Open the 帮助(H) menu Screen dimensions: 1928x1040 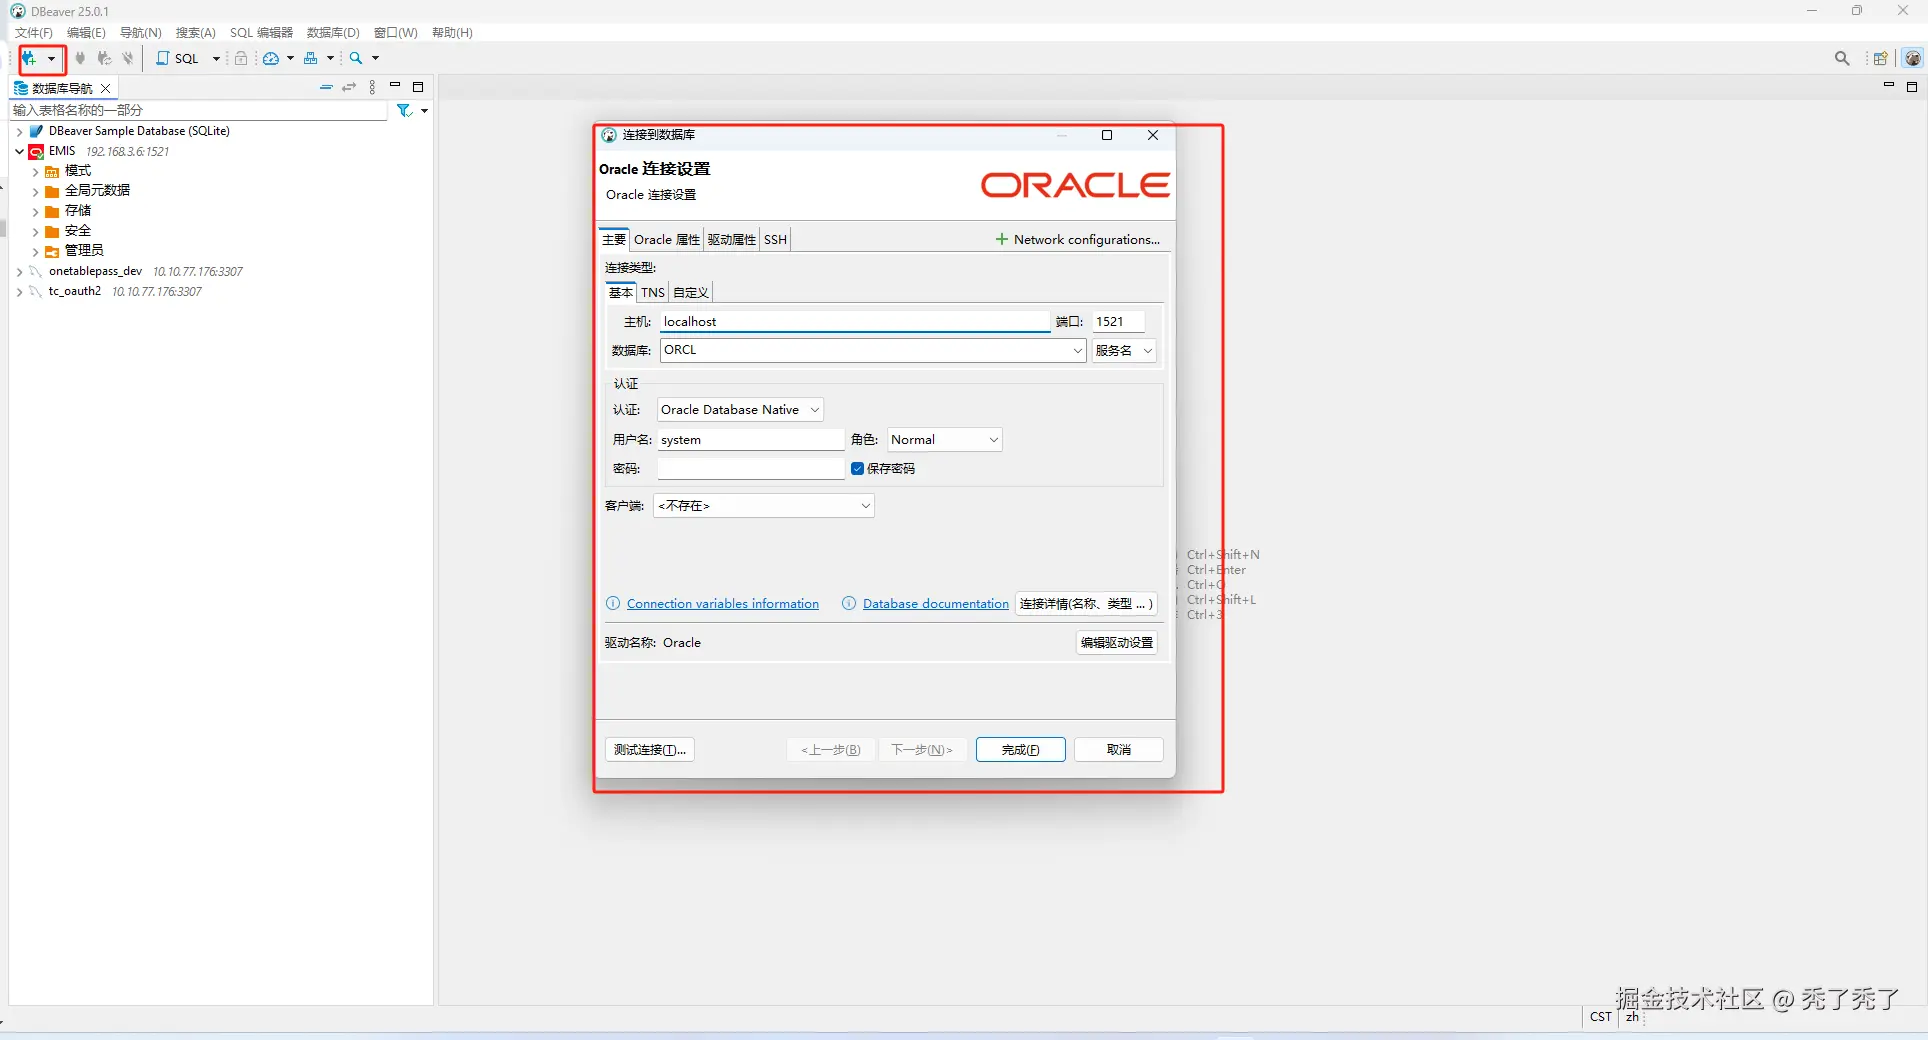[x=452, y=33]
